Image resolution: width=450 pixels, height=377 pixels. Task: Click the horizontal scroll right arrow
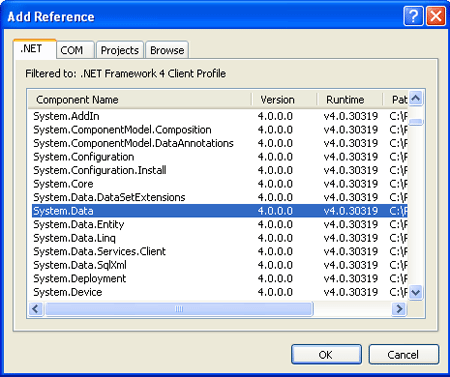(399, 309)
